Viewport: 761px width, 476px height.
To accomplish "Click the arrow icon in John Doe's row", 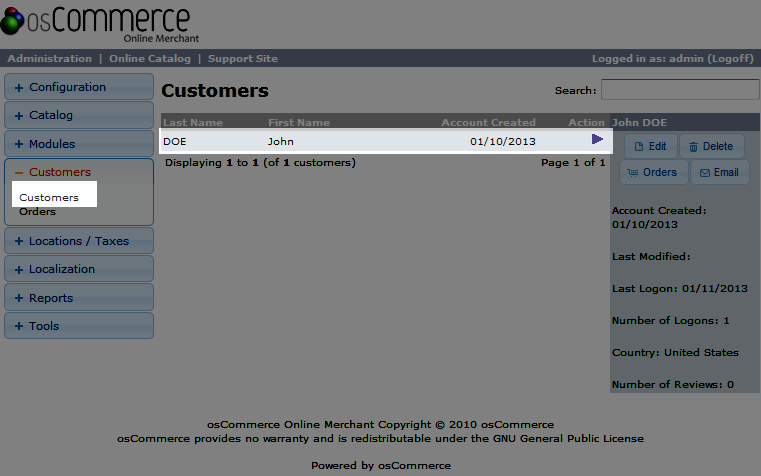I will pos(598,140).
